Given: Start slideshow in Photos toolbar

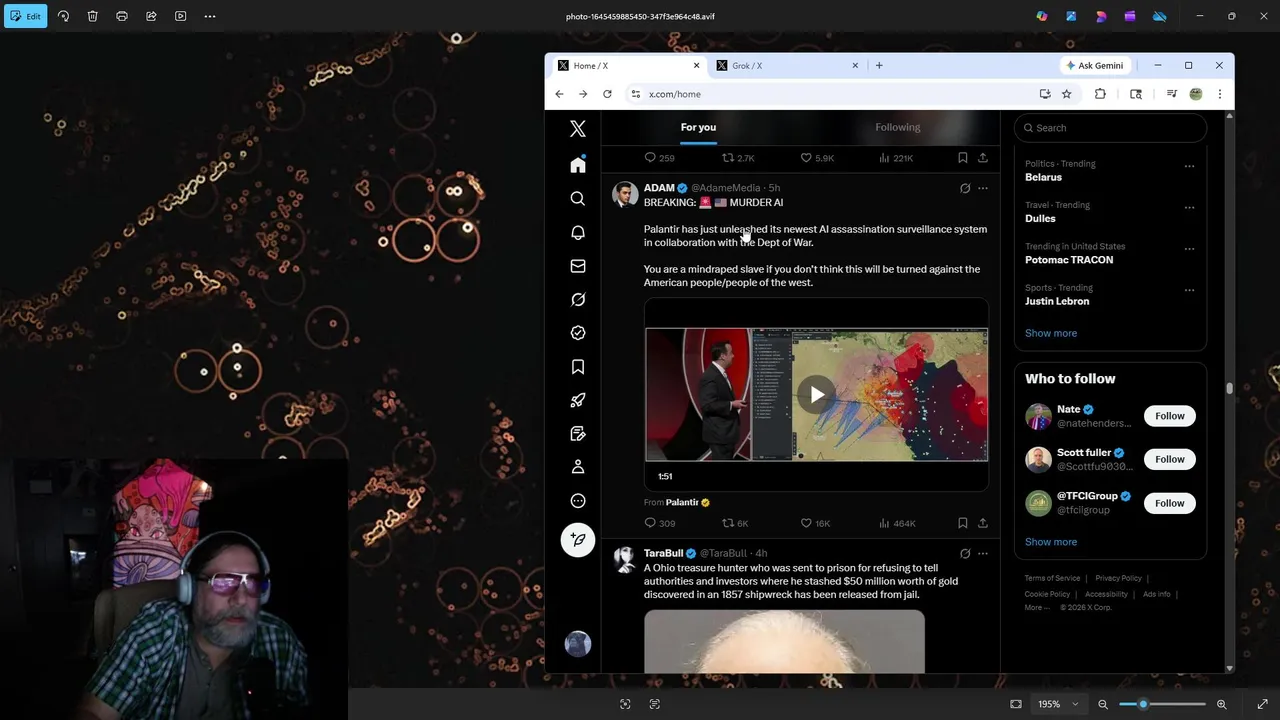Looking at the screenshot, I should click(180, 16).
